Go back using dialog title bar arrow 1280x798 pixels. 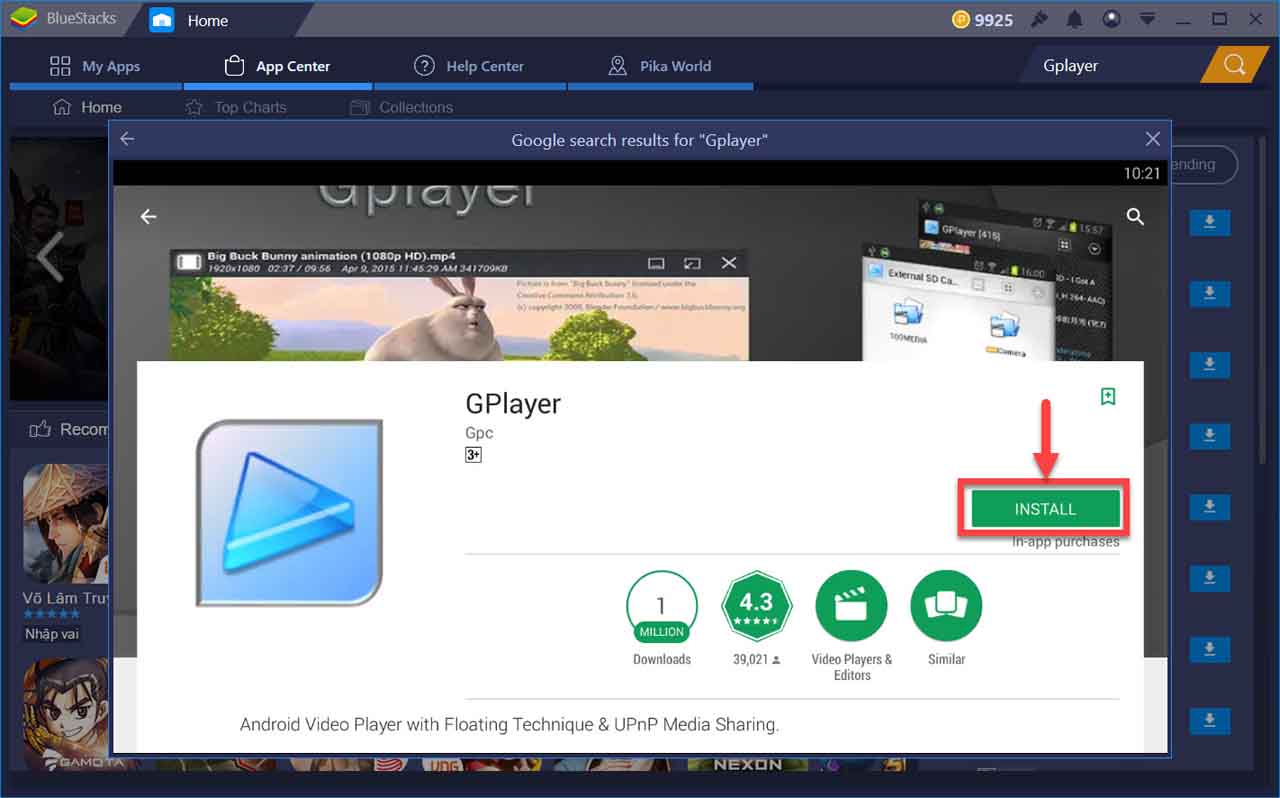(127, 139)
